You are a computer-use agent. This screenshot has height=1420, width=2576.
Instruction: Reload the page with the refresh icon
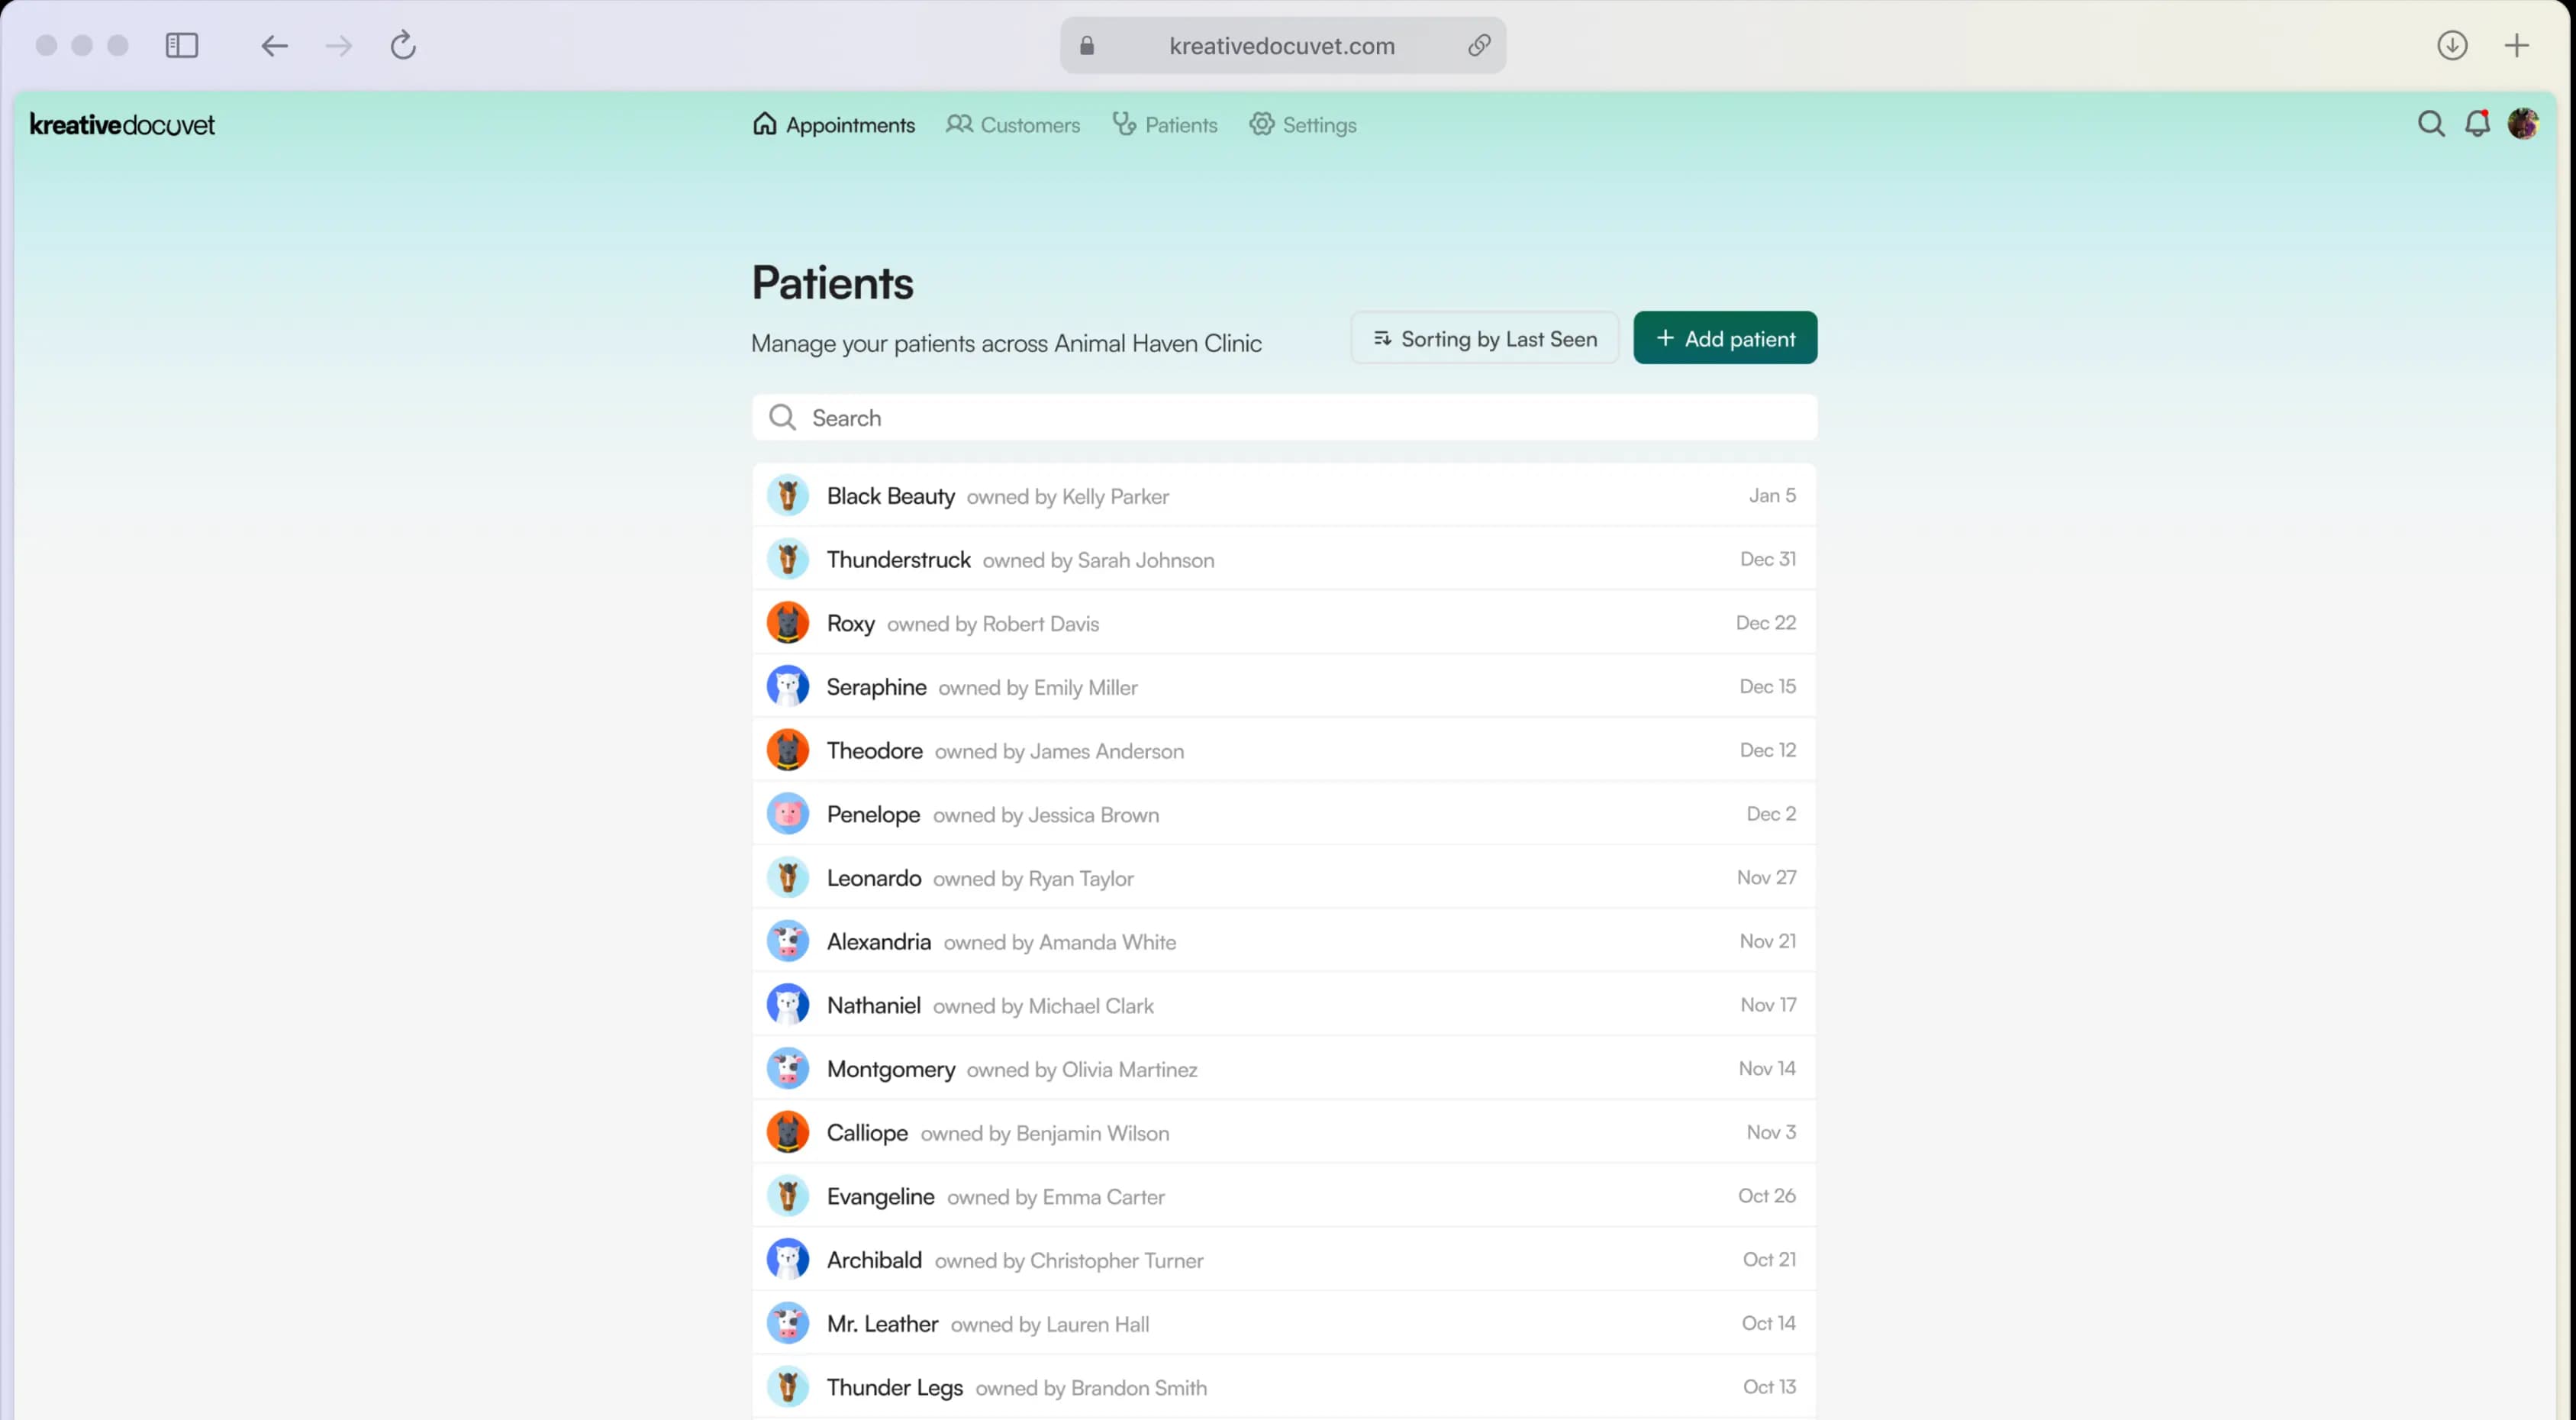403,45
